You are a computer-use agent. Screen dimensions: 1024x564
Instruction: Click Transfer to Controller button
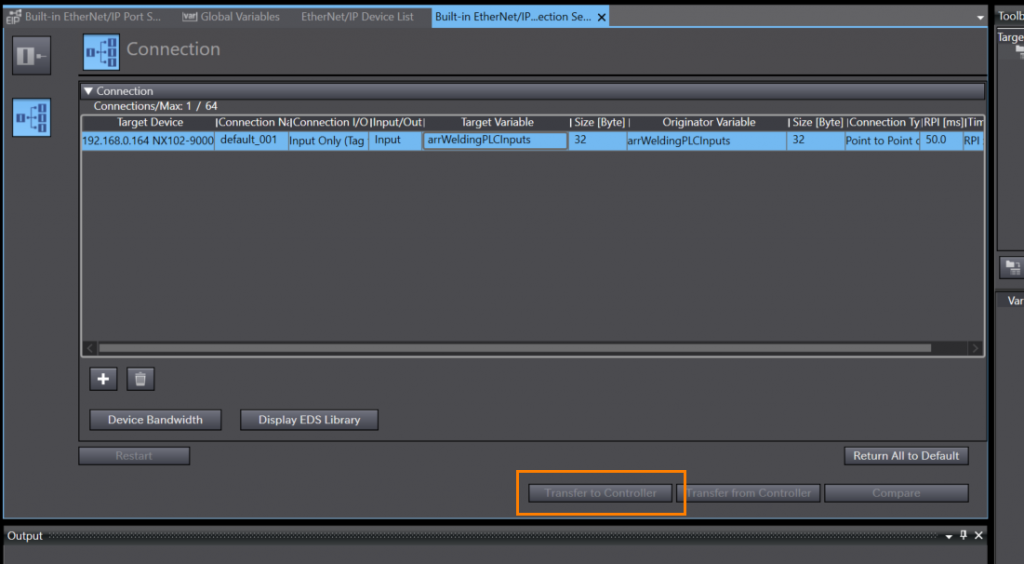(x=600, y=493)
